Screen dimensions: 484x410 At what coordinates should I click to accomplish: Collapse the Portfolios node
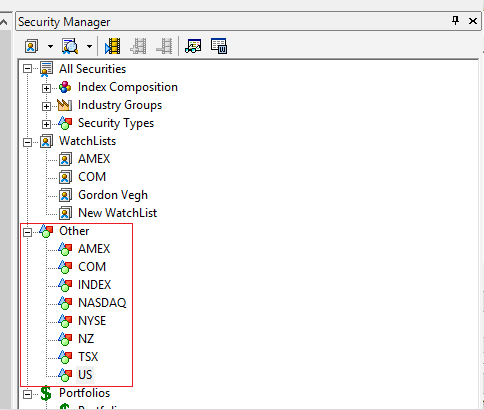click(x=28, y=394)
